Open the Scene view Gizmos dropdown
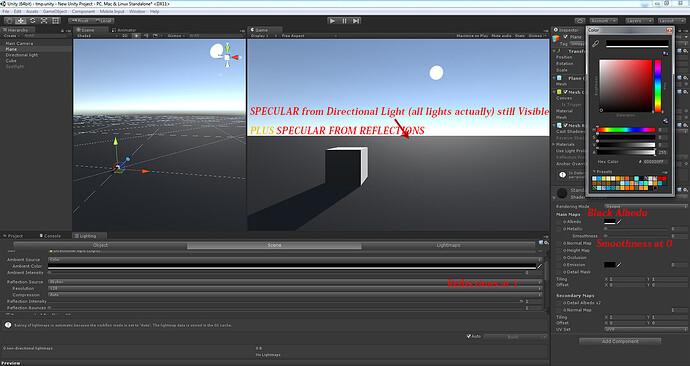Screen dimensions: 690x366 (x=176, y=36)
